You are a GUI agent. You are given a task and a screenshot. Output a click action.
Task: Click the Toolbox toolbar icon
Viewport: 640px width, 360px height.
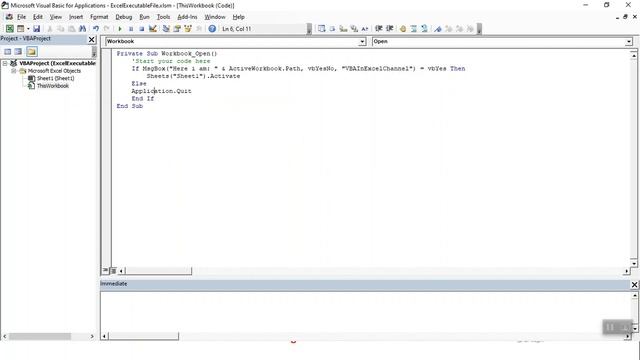click(x=199, y=29)
